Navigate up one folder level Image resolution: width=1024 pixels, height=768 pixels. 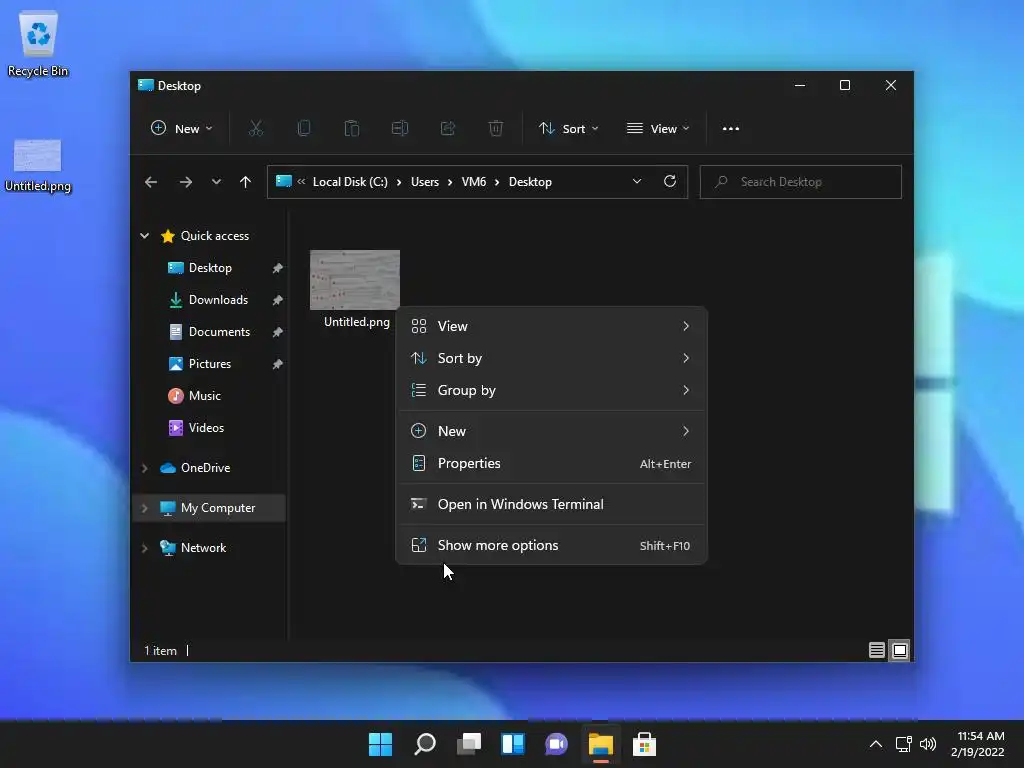[246, 182]
